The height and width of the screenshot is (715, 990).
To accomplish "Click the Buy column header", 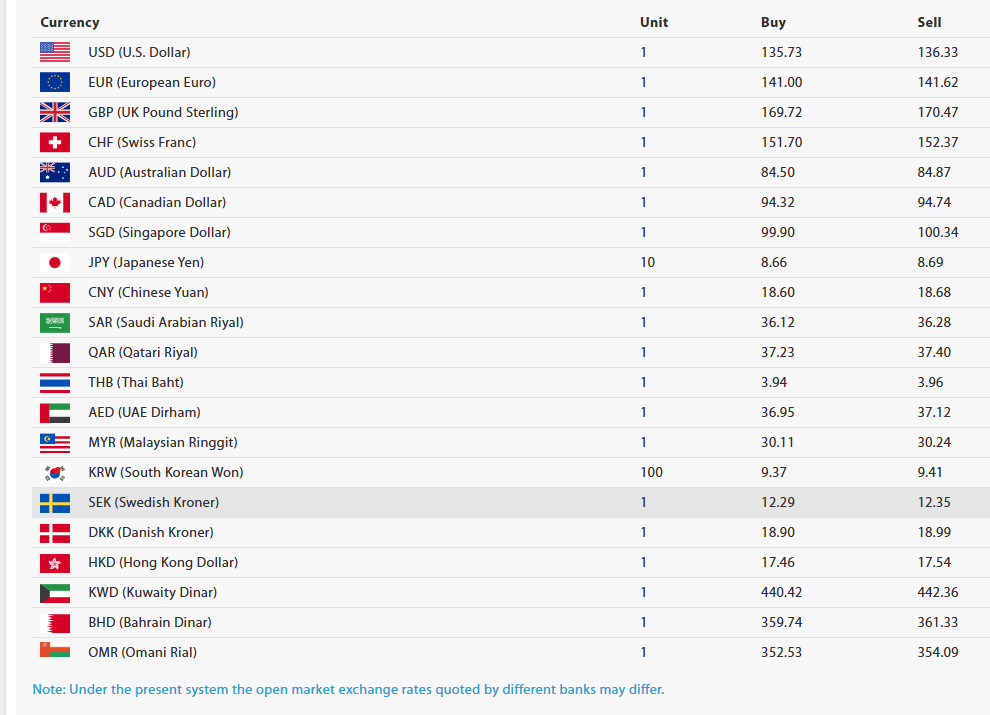I will 773,22.
